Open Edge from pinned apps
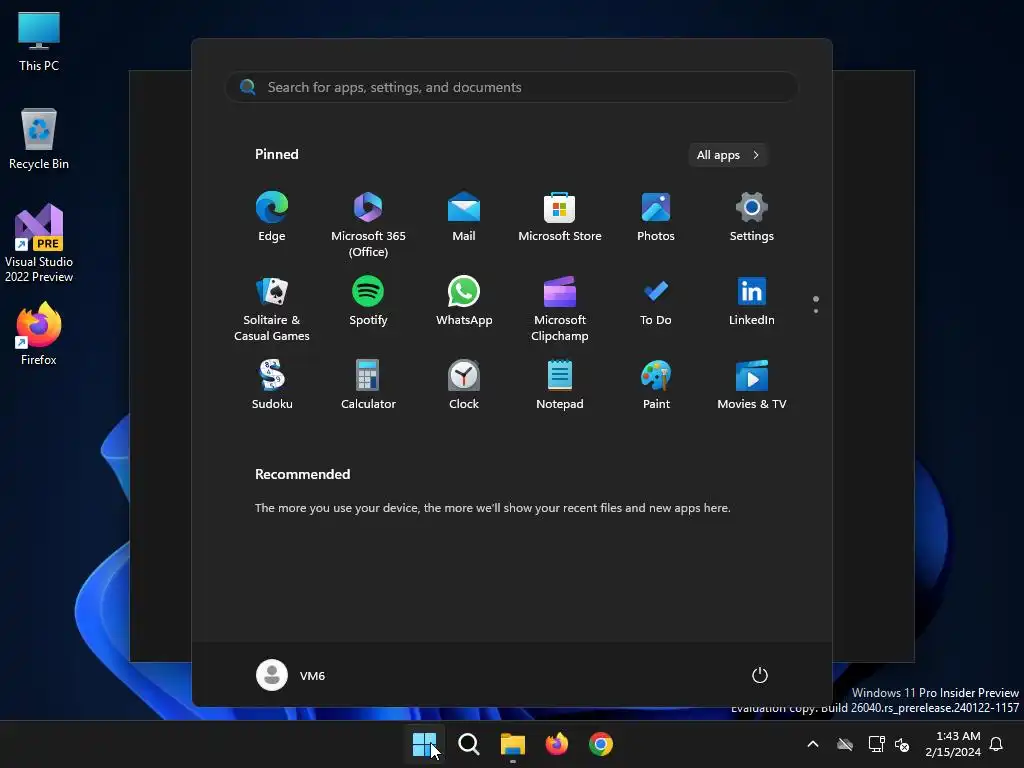This screenshot has width=1024, height=768. point(272,217)
